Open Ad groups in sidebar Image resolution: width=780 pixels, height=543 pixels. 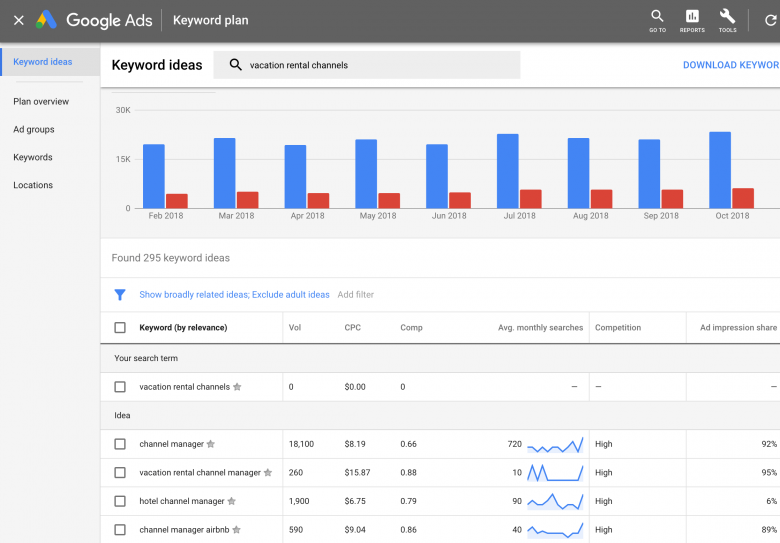[x=34, y=129]
